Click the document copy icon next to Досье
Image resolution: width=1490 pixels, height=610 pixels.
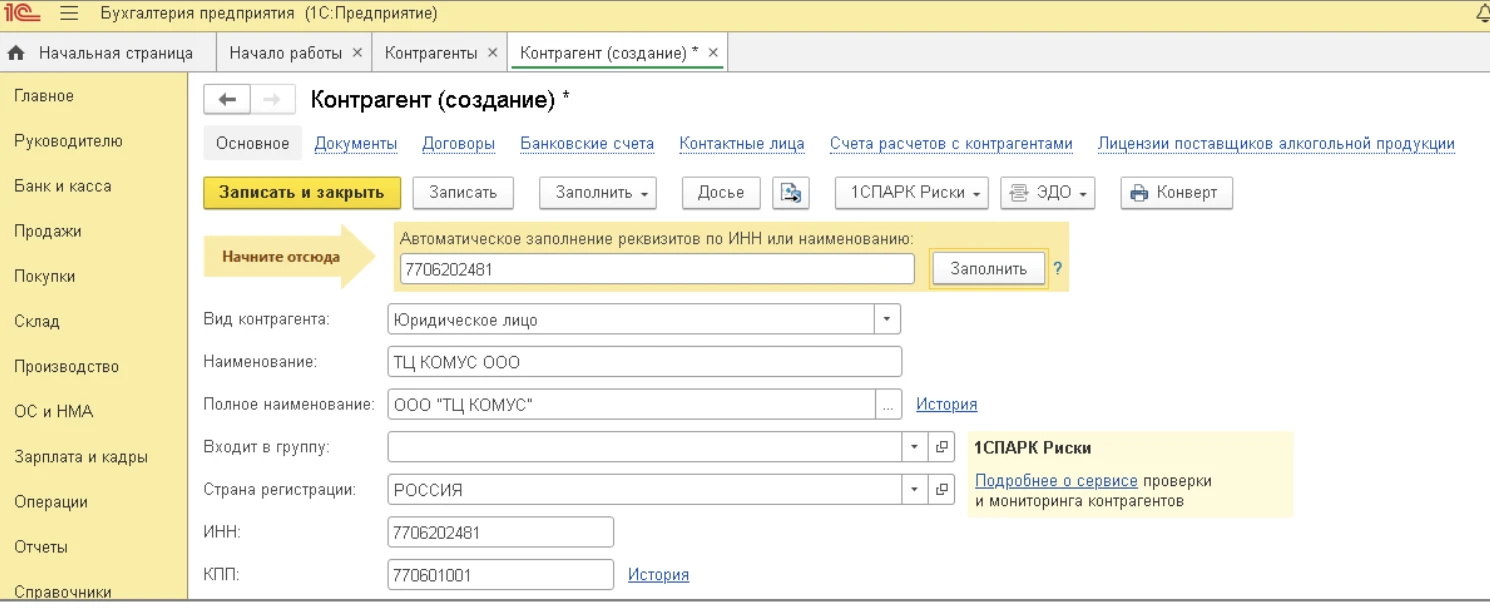[791, 193]
